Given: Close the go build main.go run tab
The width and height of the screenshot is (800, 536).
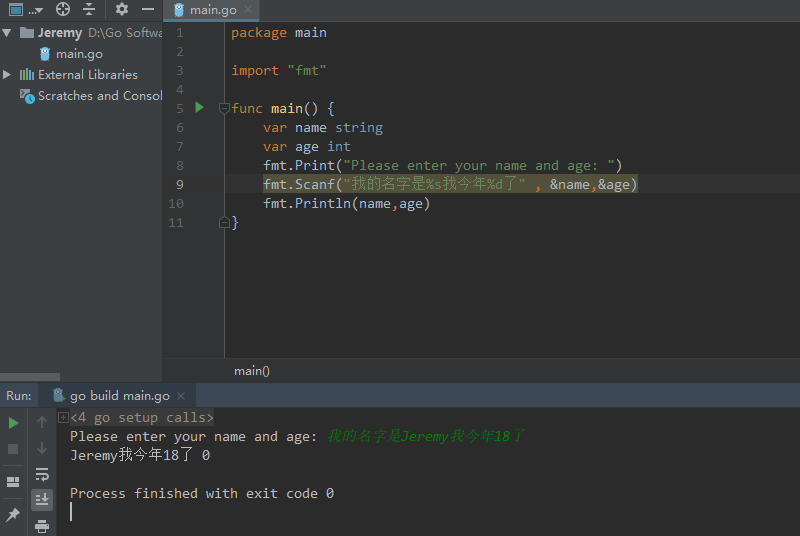Looking at the screenshot, I should [181, 396].
